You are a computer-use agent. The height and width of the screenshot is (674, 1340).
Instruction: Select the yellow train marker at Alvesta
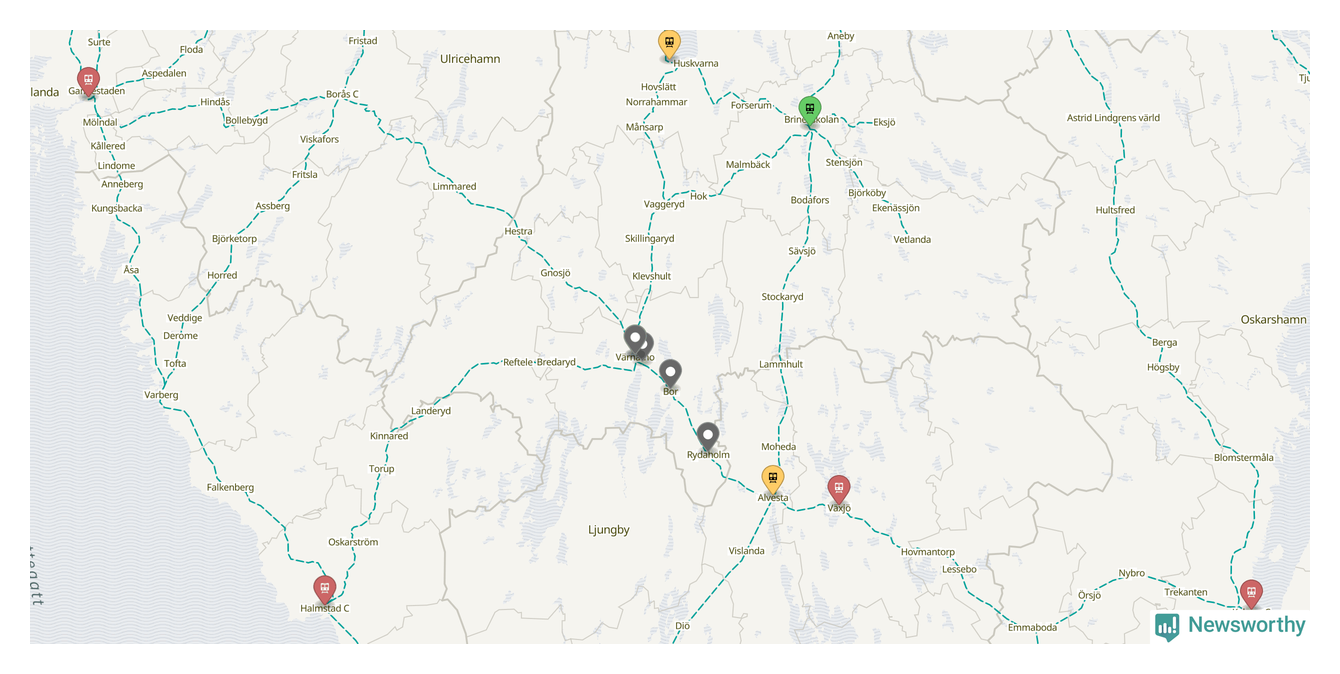coord(773,480)
